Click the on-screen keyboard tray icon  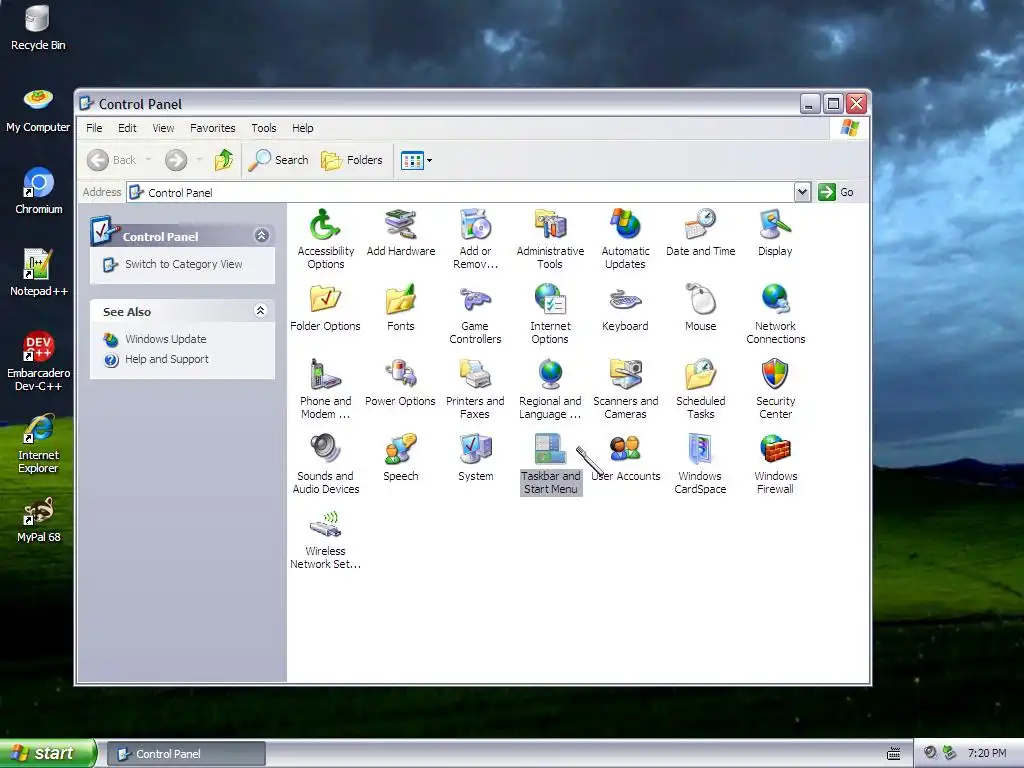[893, 754]
